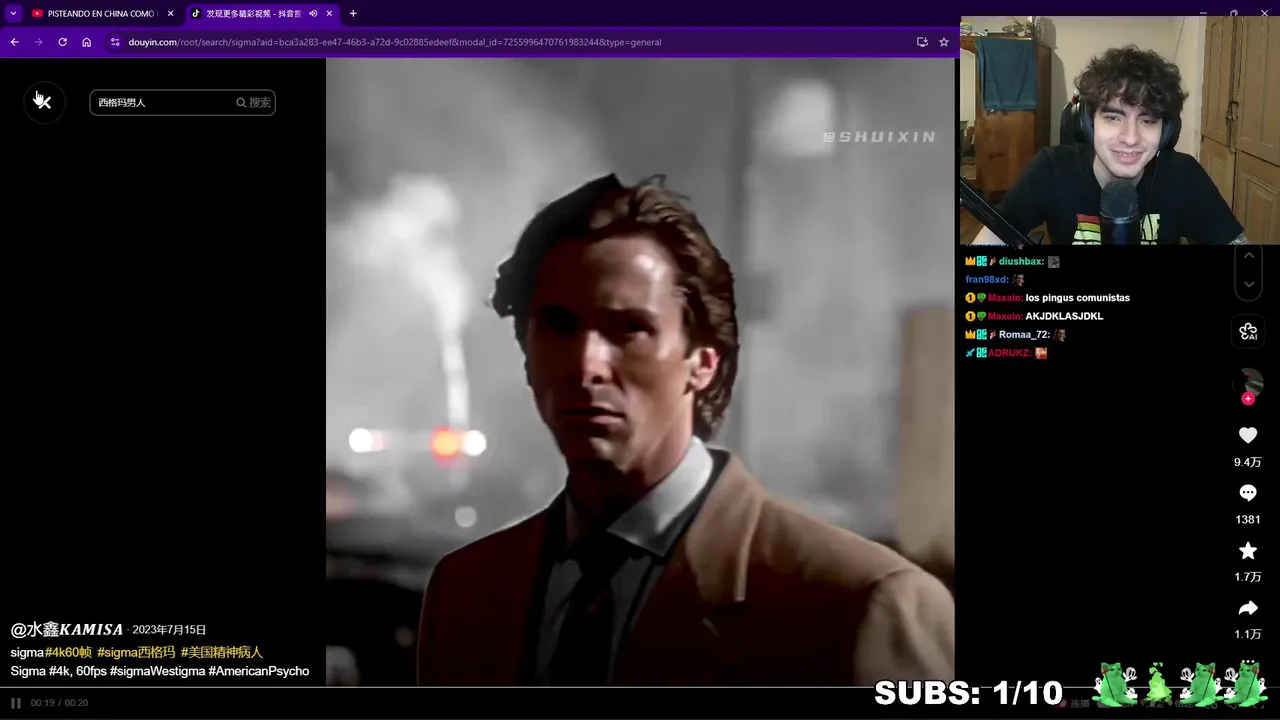Click the share count 1.1万
Viewport: 1280px width, 720px height.
(1248, 634)
